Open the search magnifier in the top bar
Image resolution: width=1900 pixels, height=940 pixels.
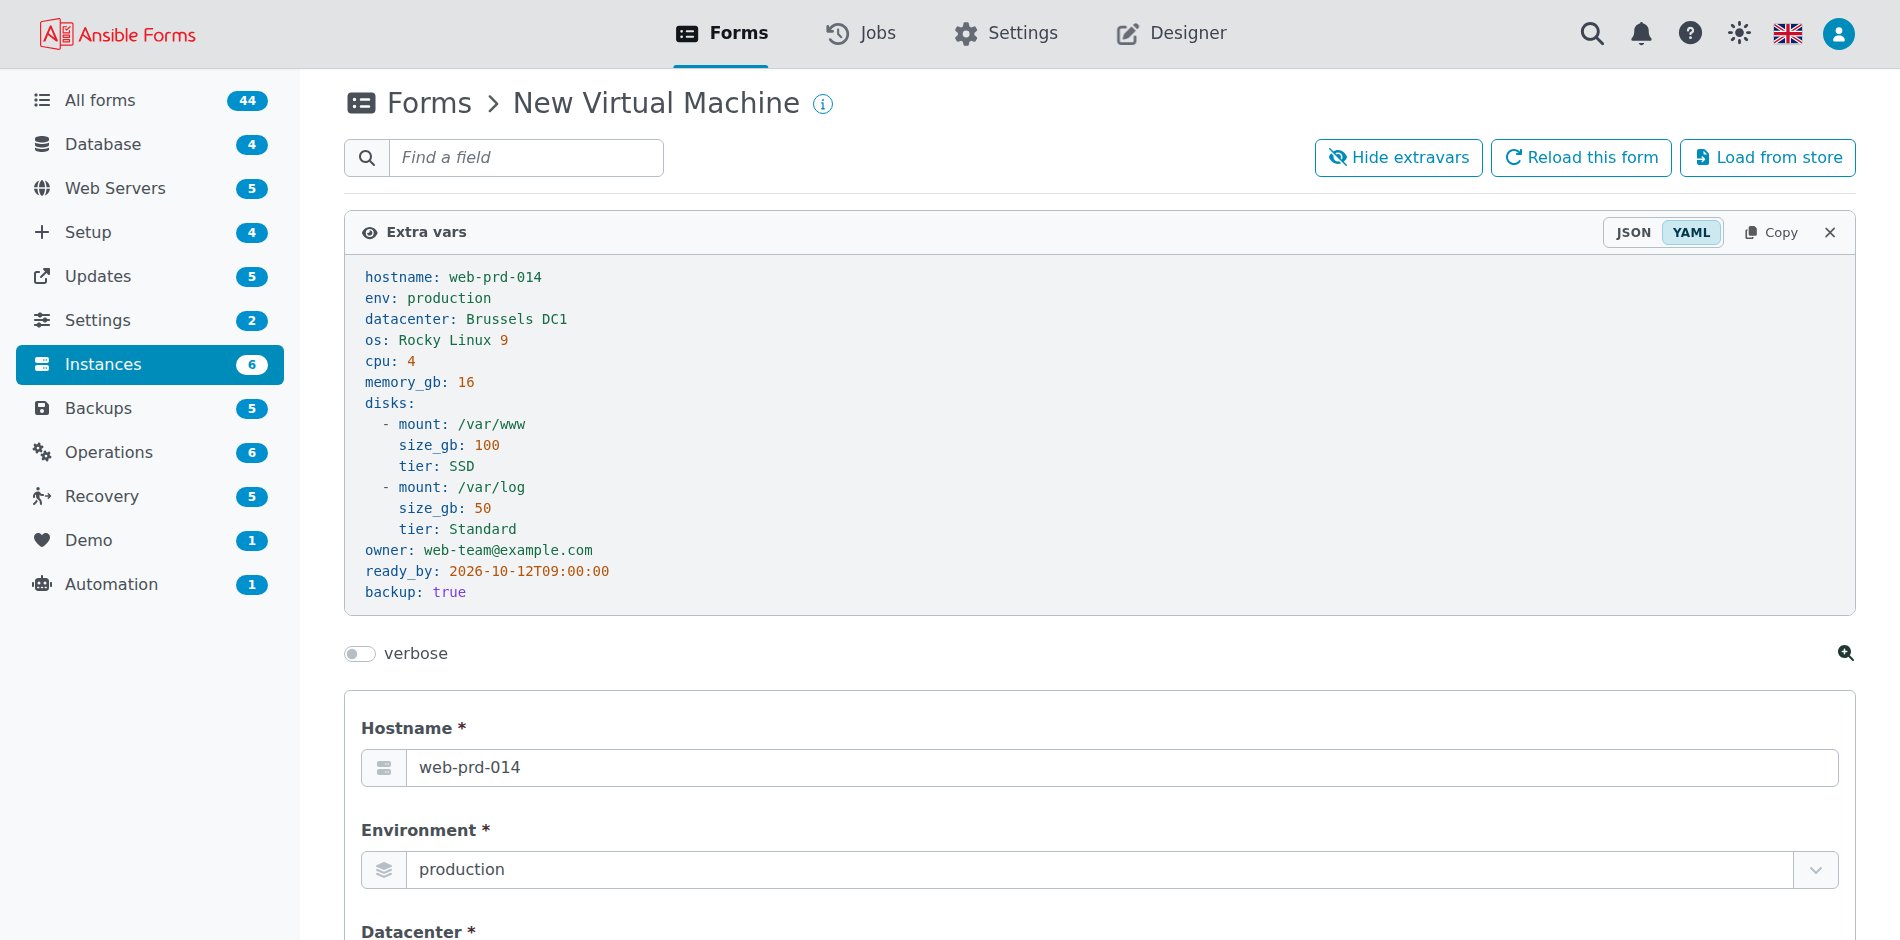(x=1592, y=34)
